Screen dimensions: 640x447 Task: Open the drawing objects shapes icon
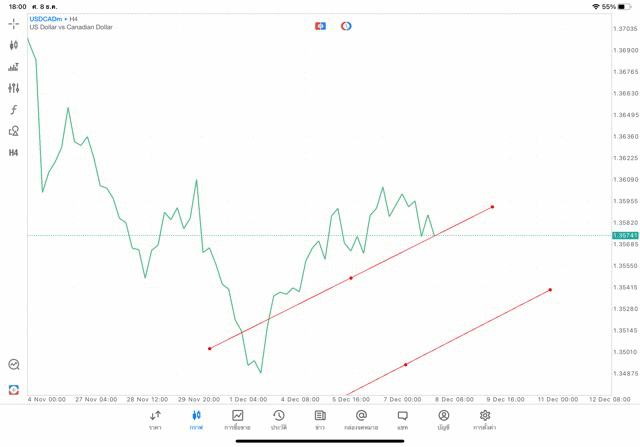pos(14,131)
